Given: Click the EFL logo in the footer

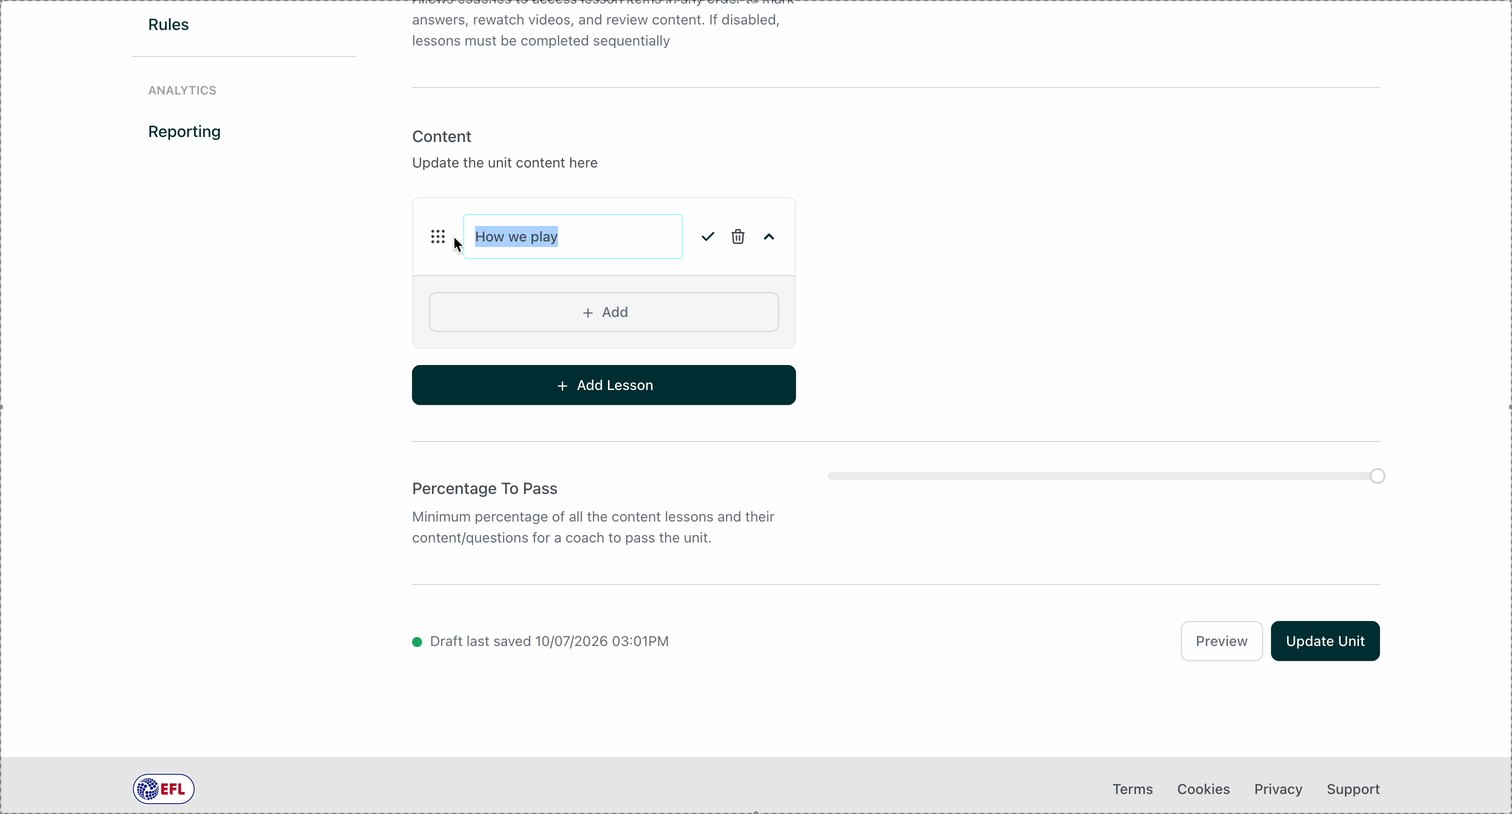Looking at the screenshot, I should click(164, 789).
